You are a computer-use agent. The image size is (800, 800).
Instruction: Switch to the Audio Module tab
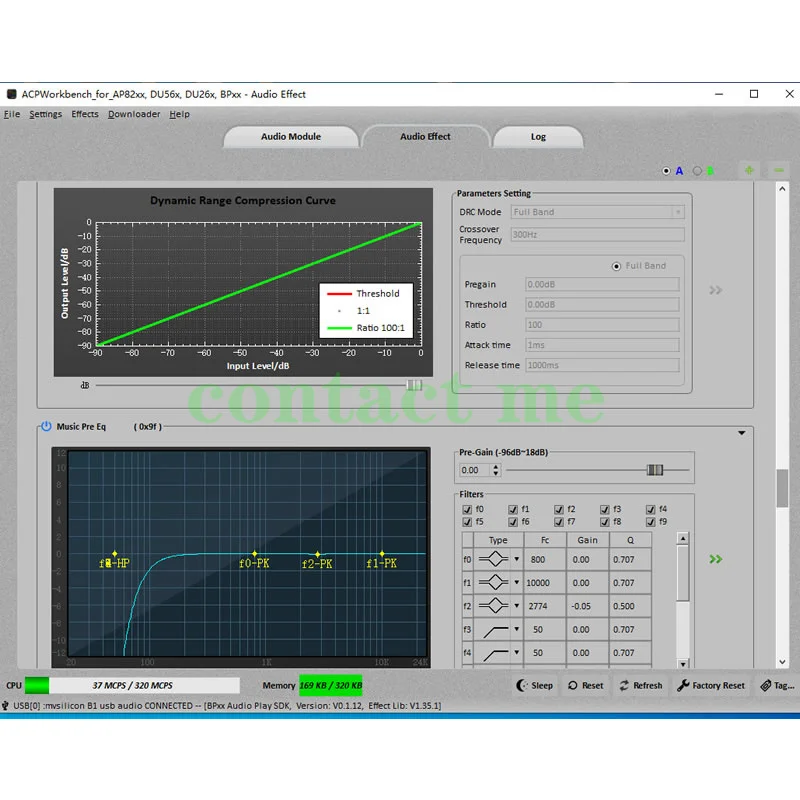291,137
